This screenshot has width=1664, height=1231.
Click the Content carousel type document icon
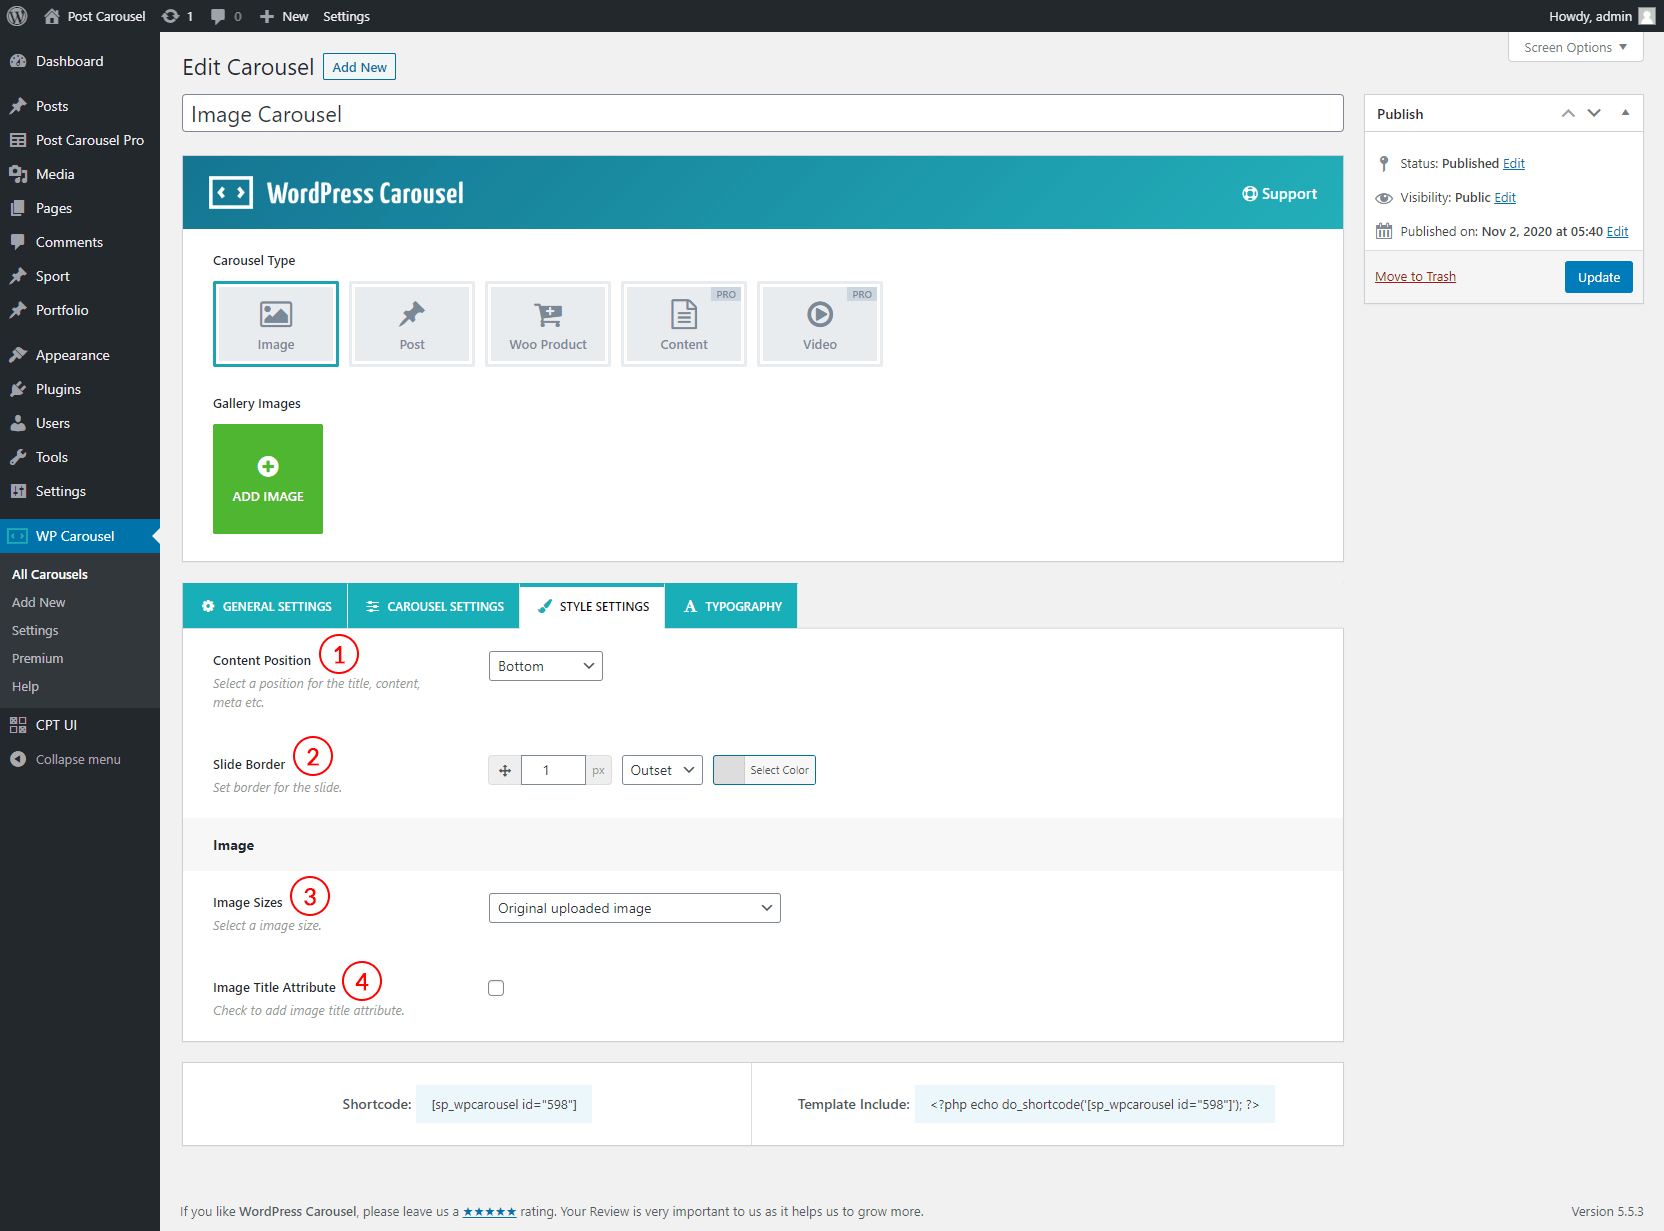tap(684, 315)
